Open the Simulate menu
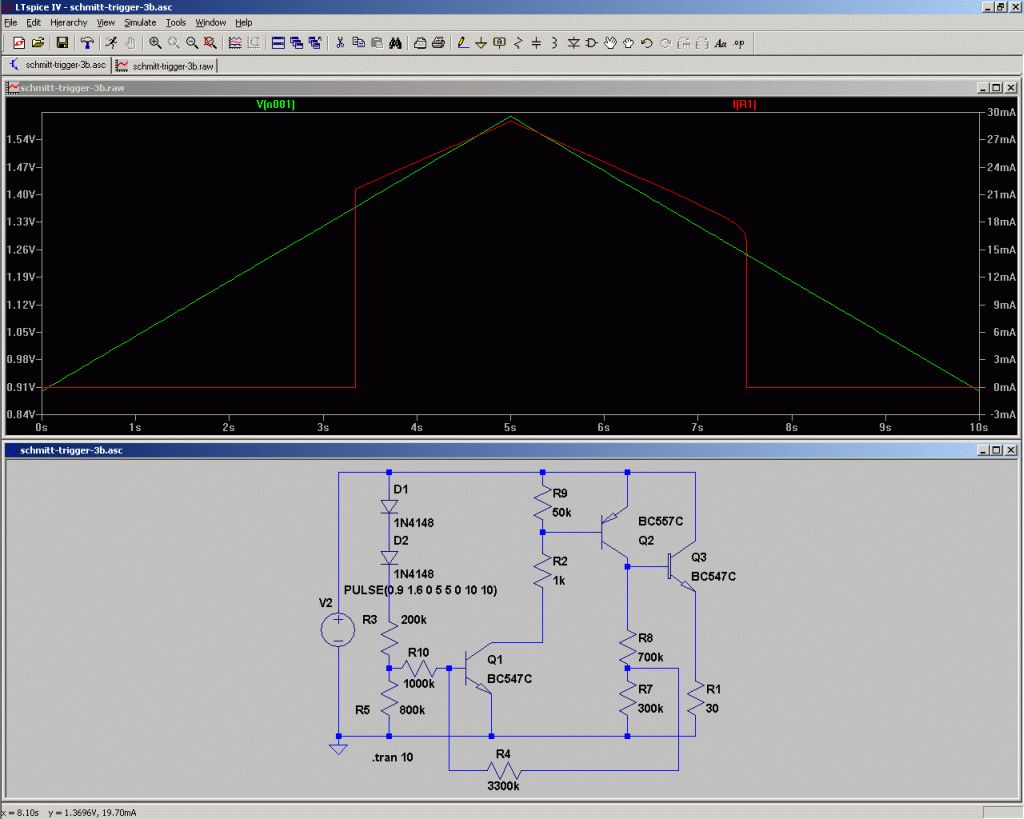Screen dimensions: 1024x819 click(x=140, y=22)
